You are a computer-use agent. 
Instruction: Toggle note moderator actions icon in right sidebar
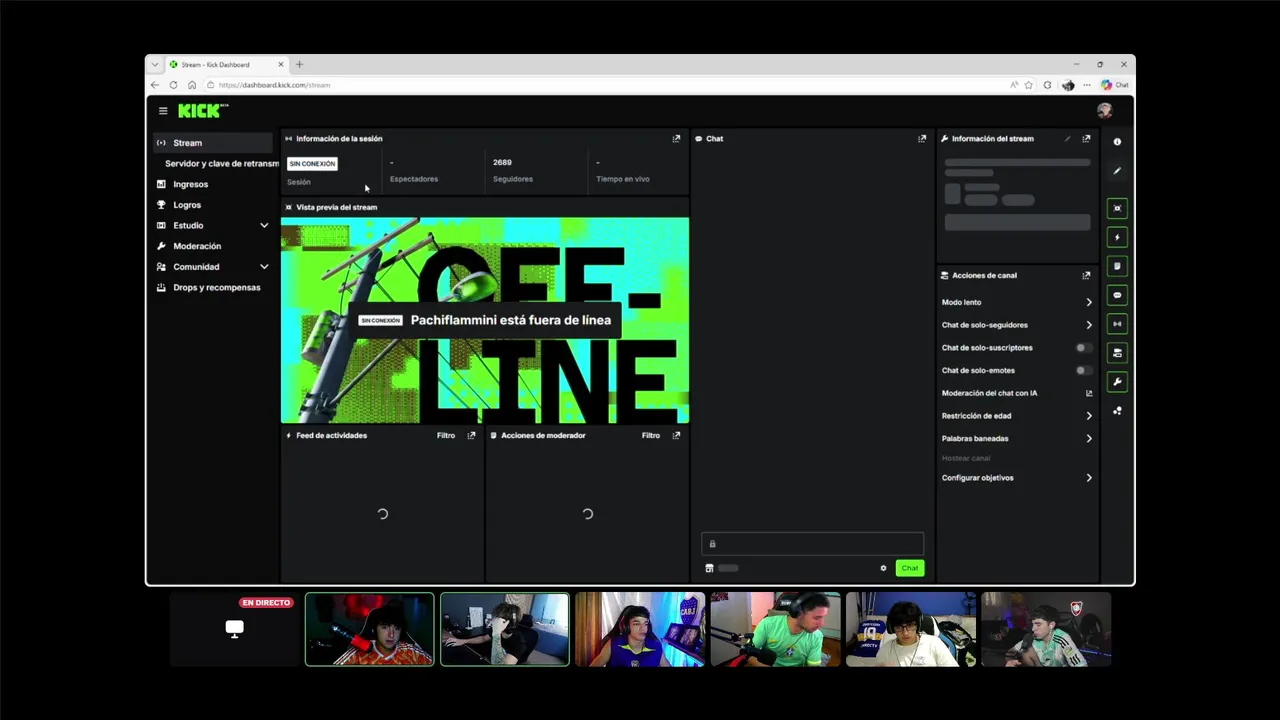click(x=1117, y=266)
